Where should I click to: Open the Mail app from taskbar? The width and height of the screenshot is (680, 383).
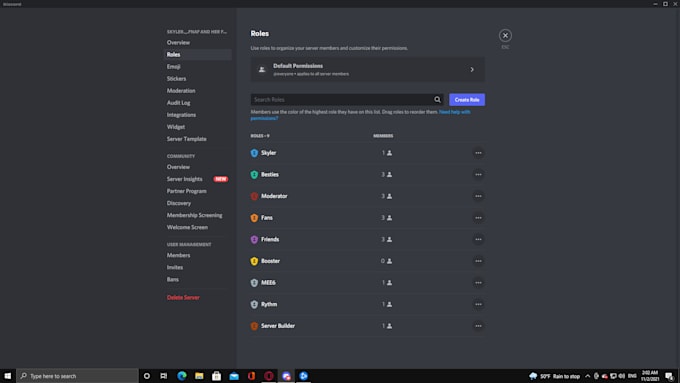pos(234,376)
